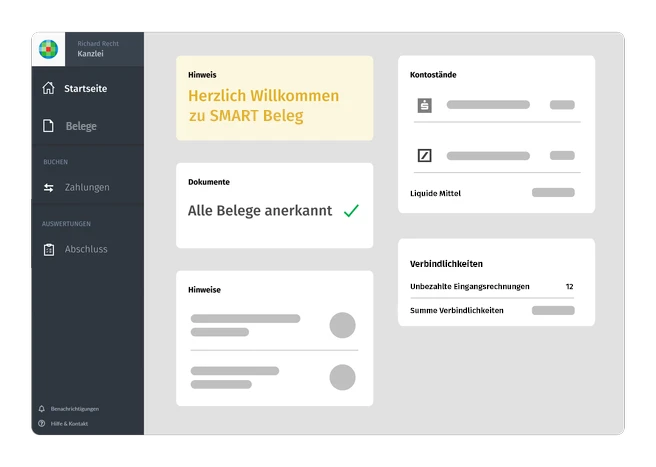656x467 pixels.
Task: Click the green checkmark in Dokumente
Action: 351,211
